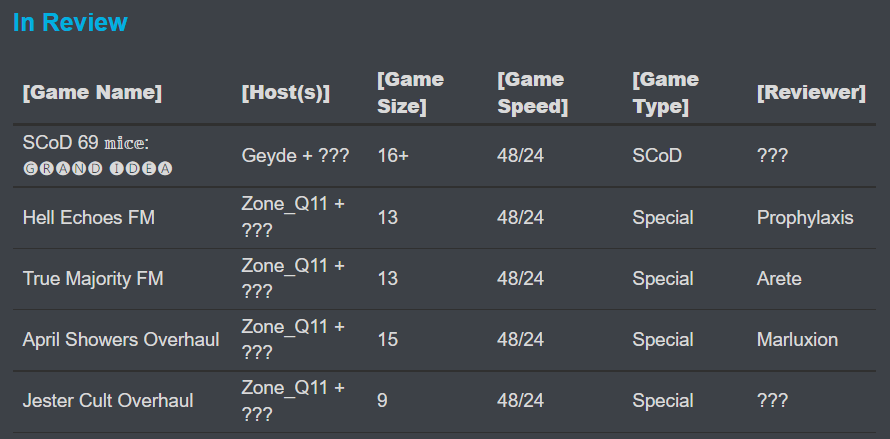The height and width of the screenshot is (439, 890).
Task: Click the 16+ game size cell
Action: (x=393, y=156)
